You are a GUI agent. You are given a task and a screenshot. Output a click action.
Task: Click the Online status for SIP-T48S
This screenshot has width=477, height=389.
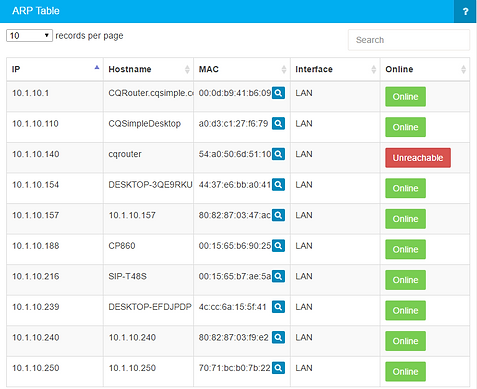405,280
